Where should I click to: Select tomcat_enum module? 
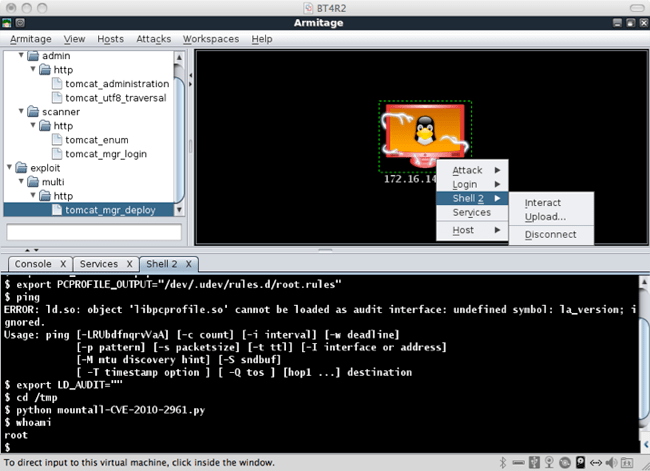[97, 140]
